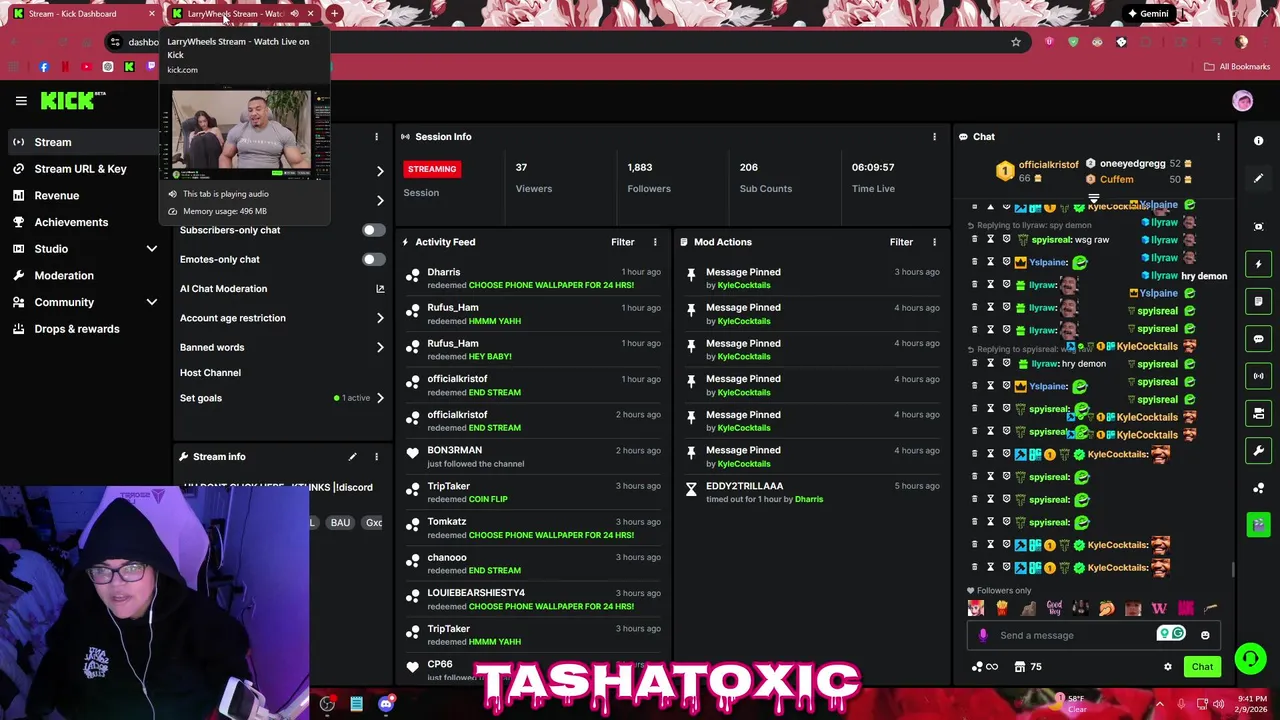
Task: Insert the pink W emote
Action: (x=1159, y=608)
